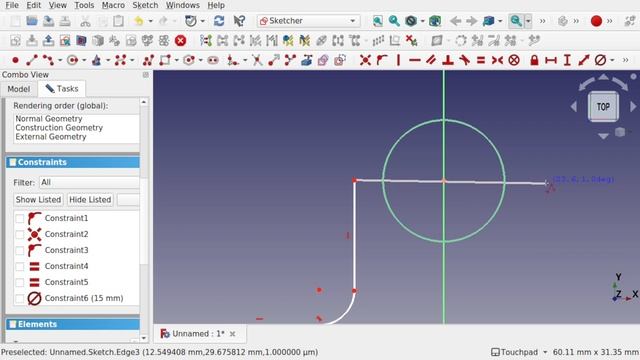Screen dimensions: 640x360
Task: Apply equal constraint
Action: point(481,60)
